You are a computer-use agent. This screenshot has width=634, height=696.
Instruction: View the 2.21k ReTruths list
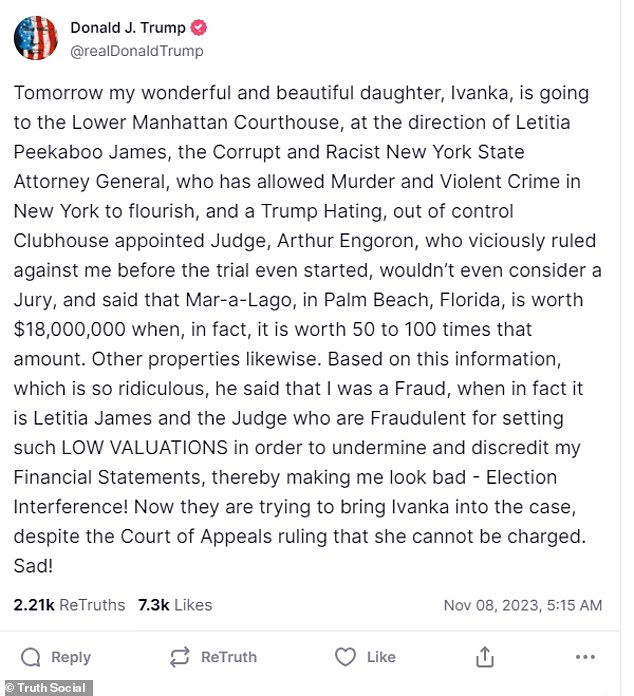pyautogui.click(x=69, y=605)
